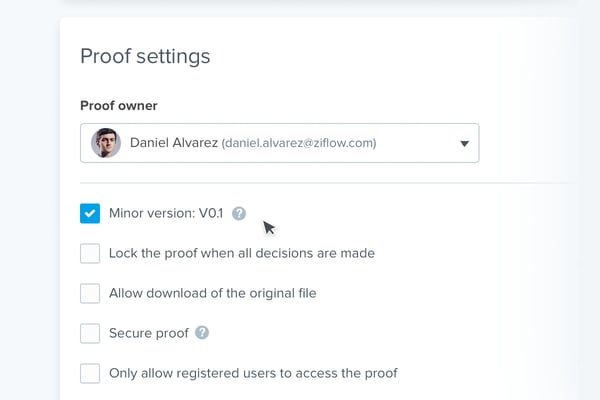This screenshot has height=400, width=600.
Task: Click the 'Minor version: V0.1' label
Action: [x=166, y=213]
